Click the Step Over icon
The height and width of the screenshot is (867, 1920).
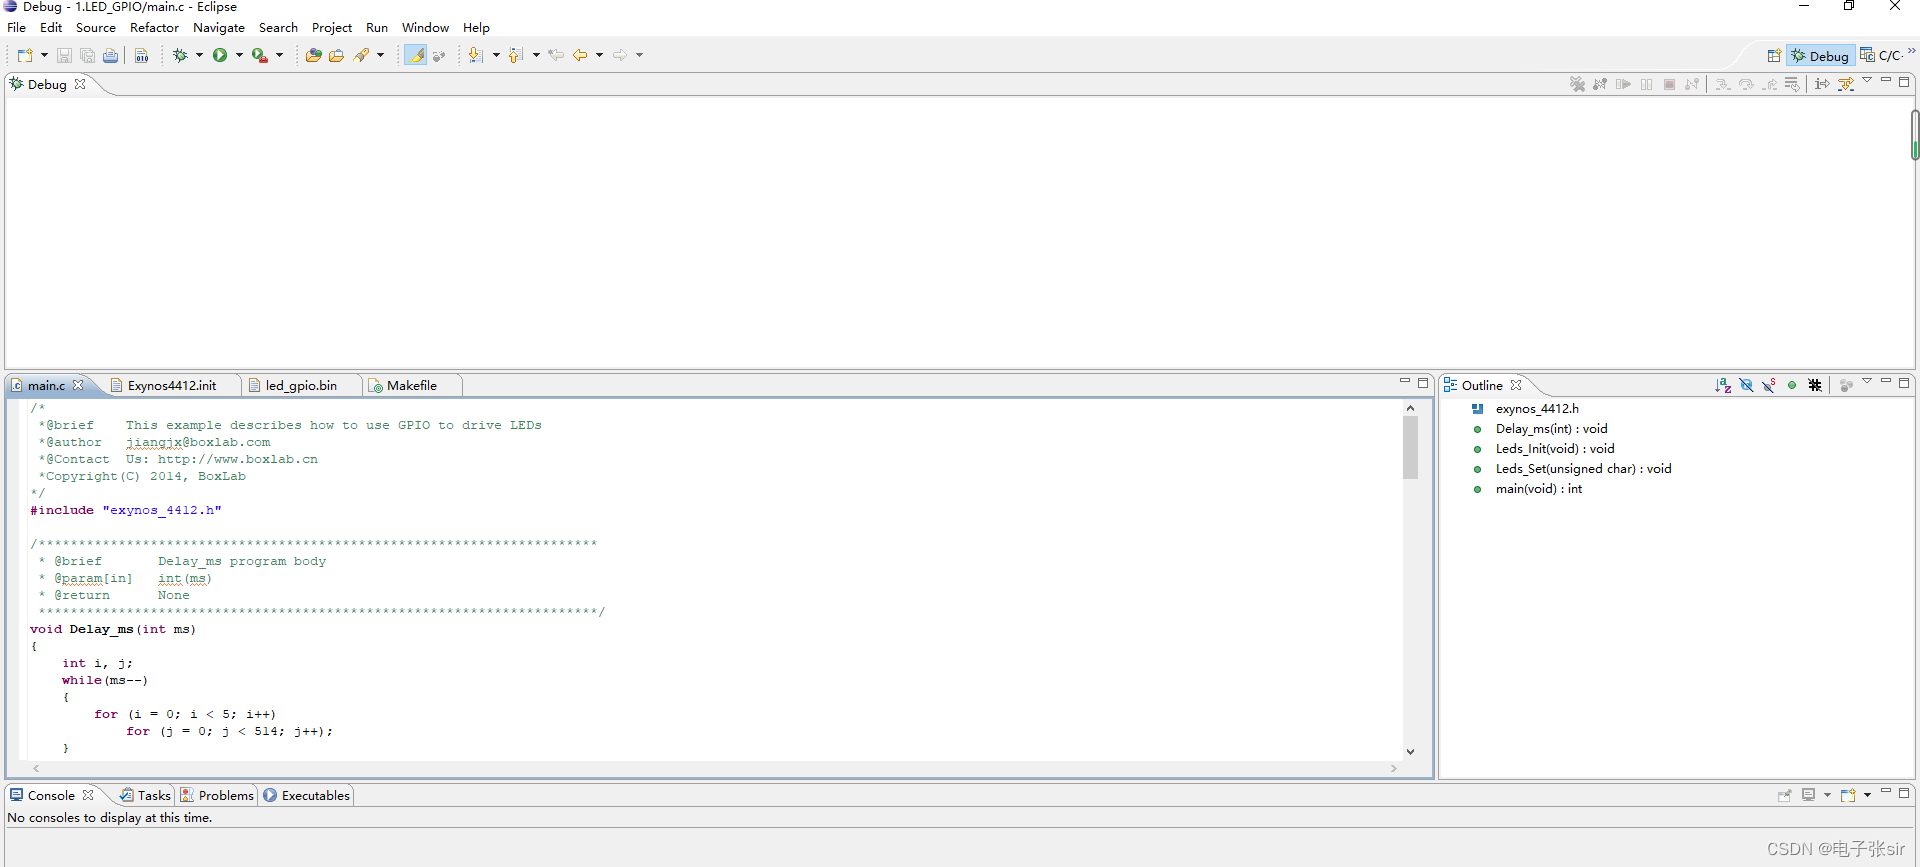[x=1746, y=84]
